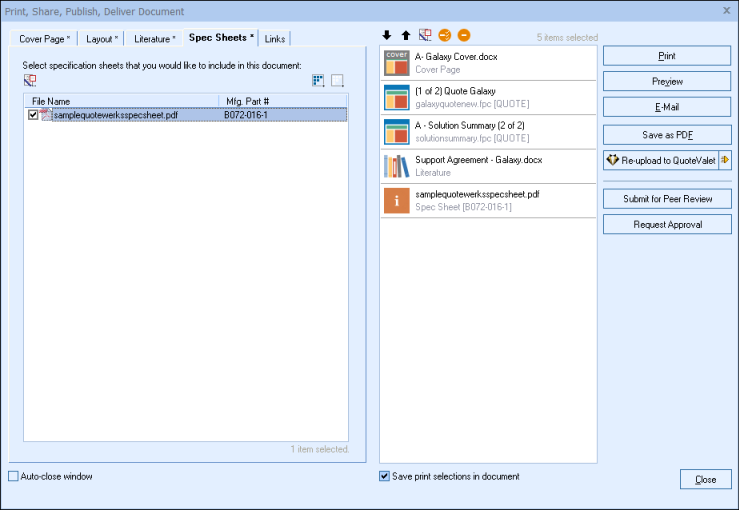Click the Save as PDF button
This screenshot has height=510, width=739.
point(667,134)
